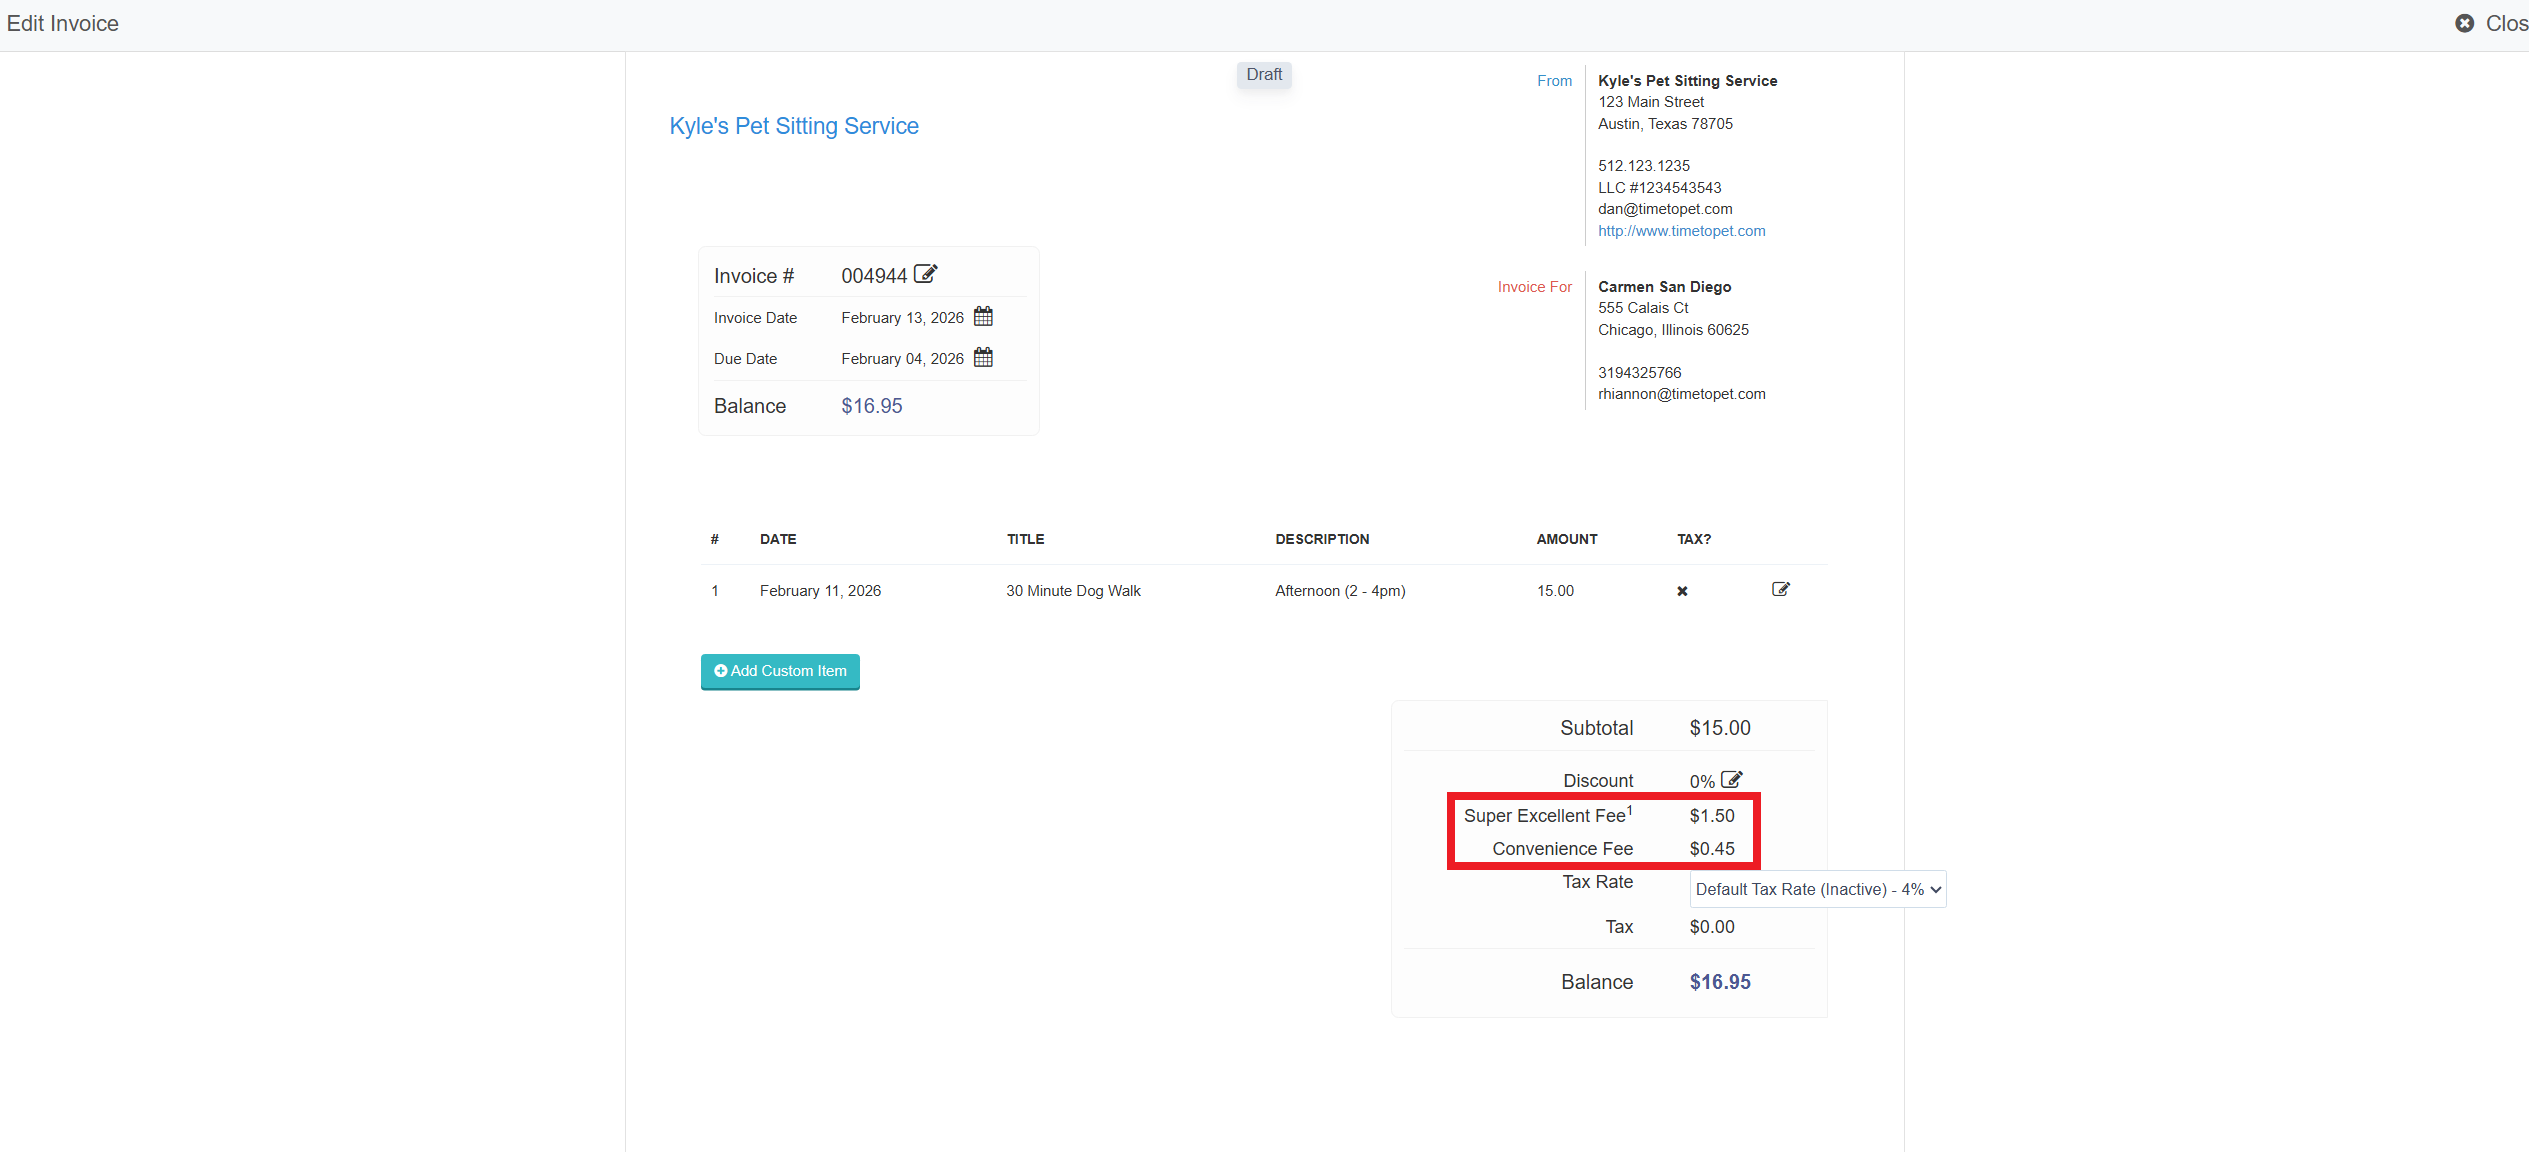
Task: Click the tax X mark for Dog Walk row
Action: pos(1682,591)
